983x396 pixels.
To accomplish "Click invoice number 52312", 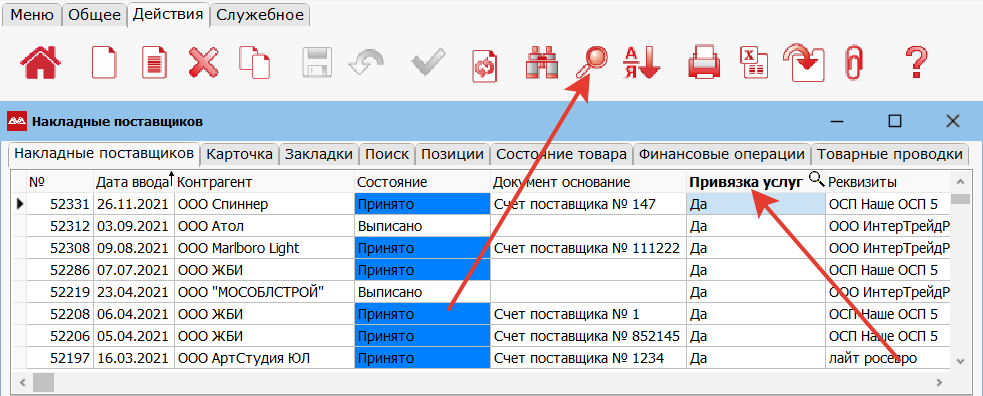I will (x=60, y=226).
